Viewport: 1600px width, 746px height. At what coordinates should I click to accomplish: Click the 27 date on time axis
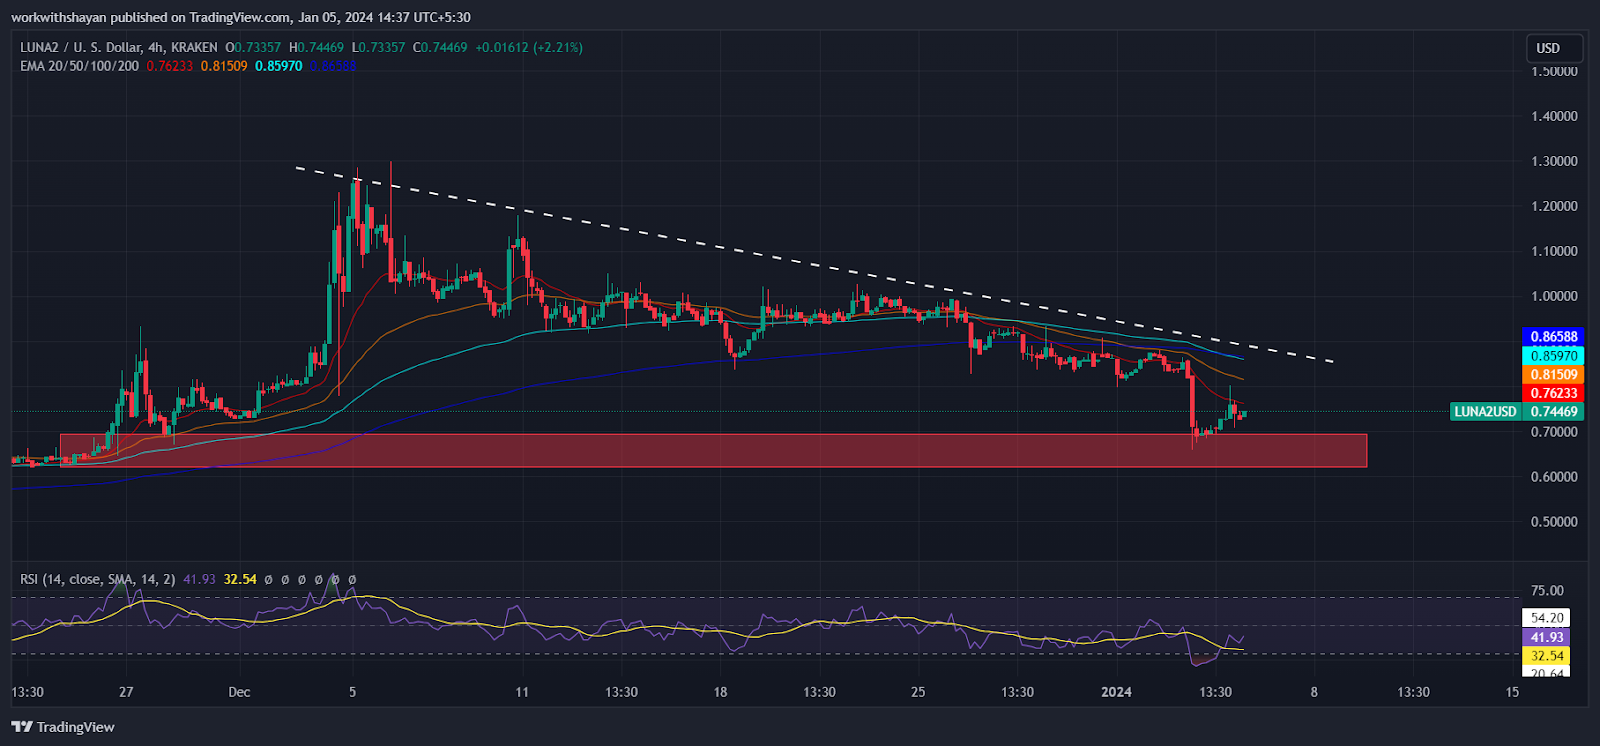coord(126,692)
